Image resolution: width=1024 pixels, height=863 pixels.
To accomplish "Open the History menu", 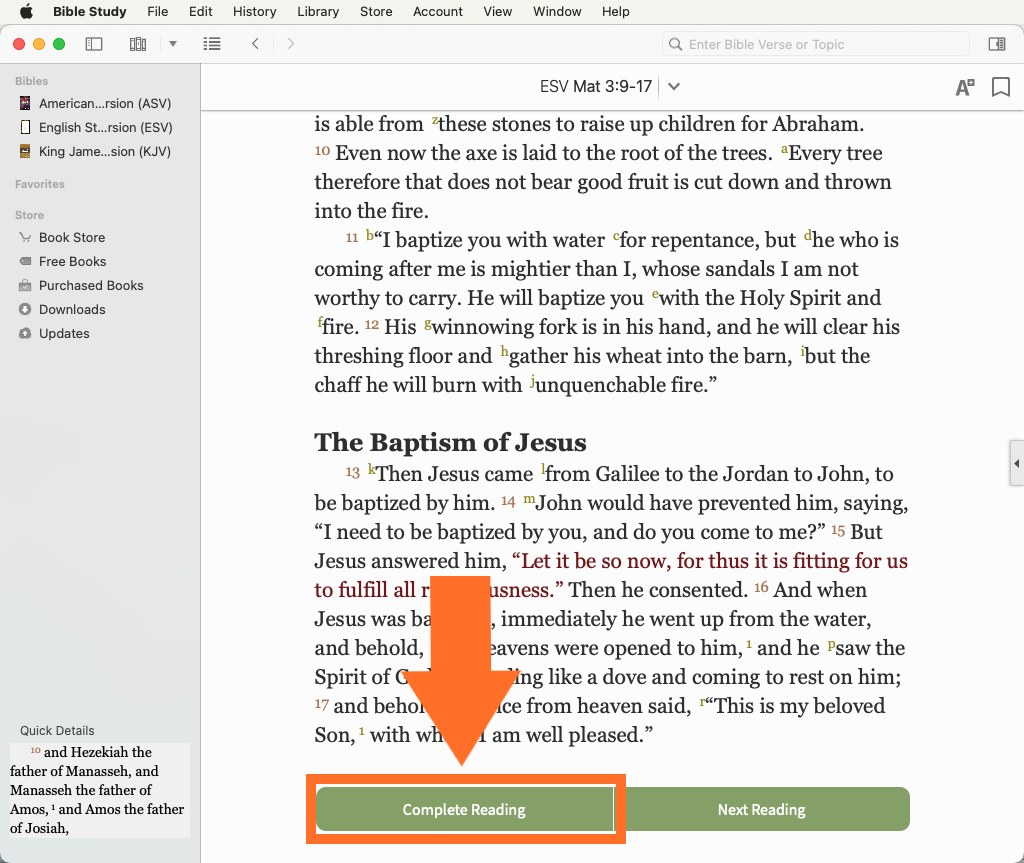I will tap(254, 12).
